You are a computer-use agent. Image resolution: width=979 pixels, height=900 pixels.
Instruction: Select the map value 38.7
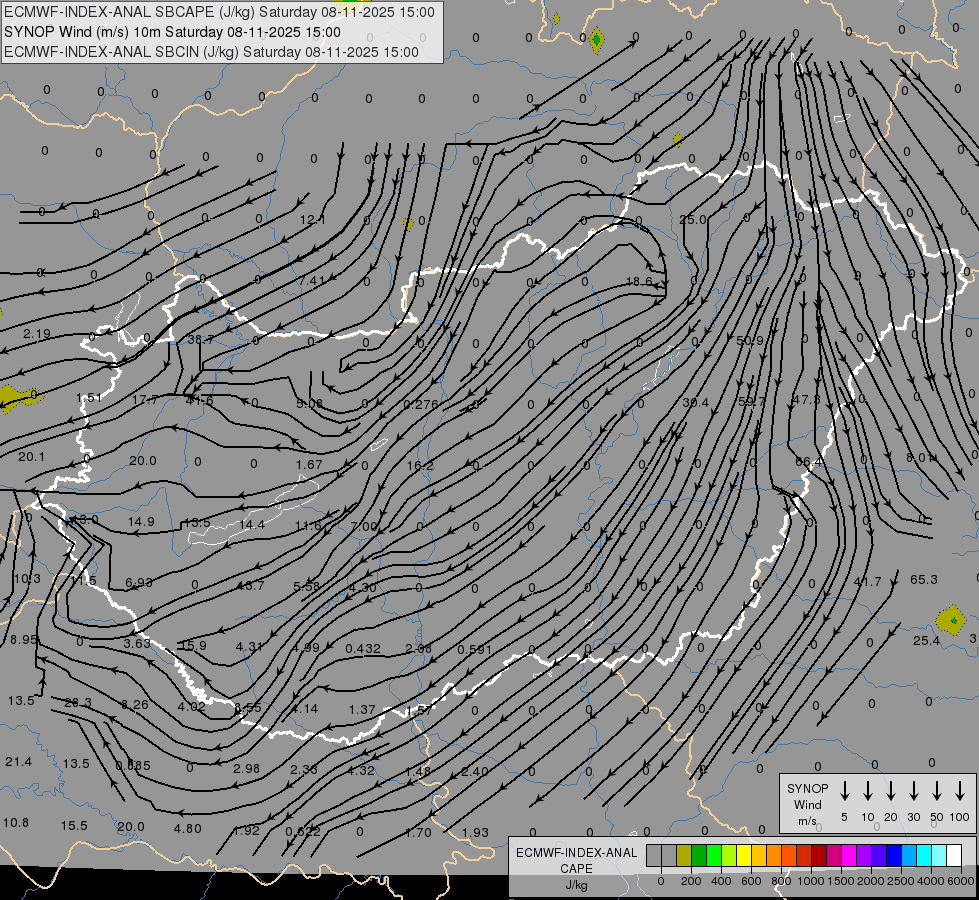201,339
